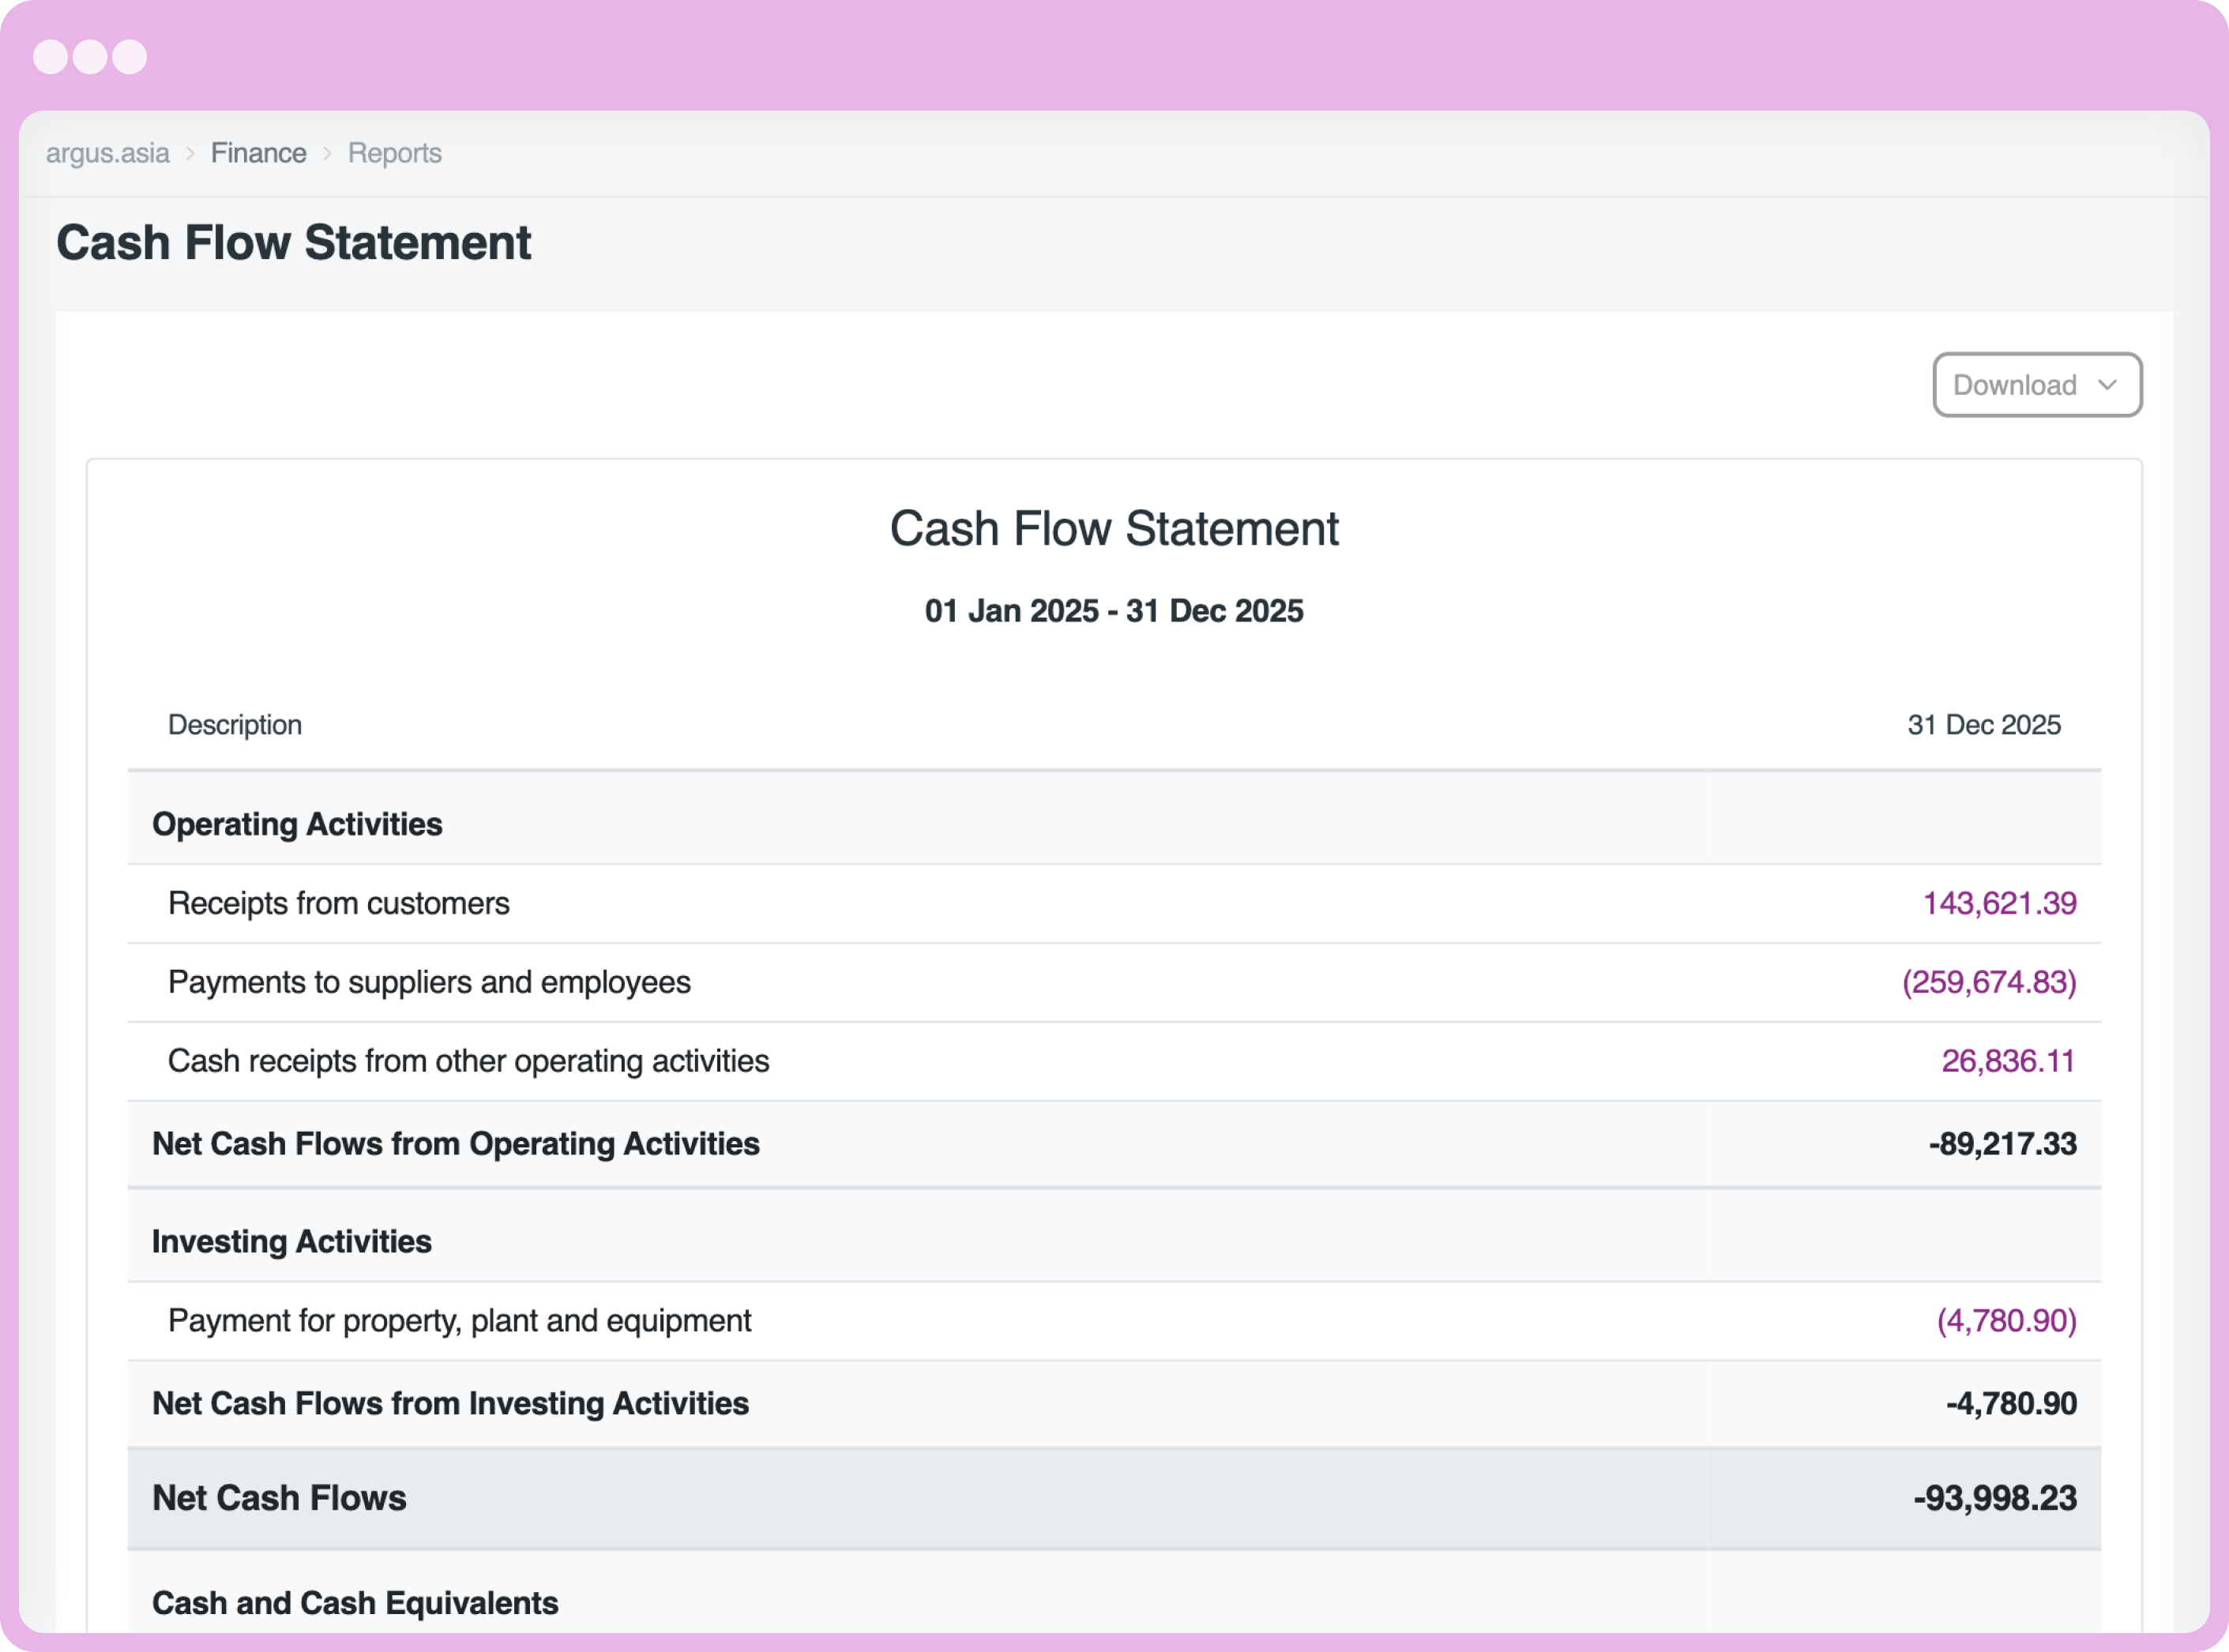Click the green maximize window dot
The image size is (2229, 1652).
click(131, 57)
